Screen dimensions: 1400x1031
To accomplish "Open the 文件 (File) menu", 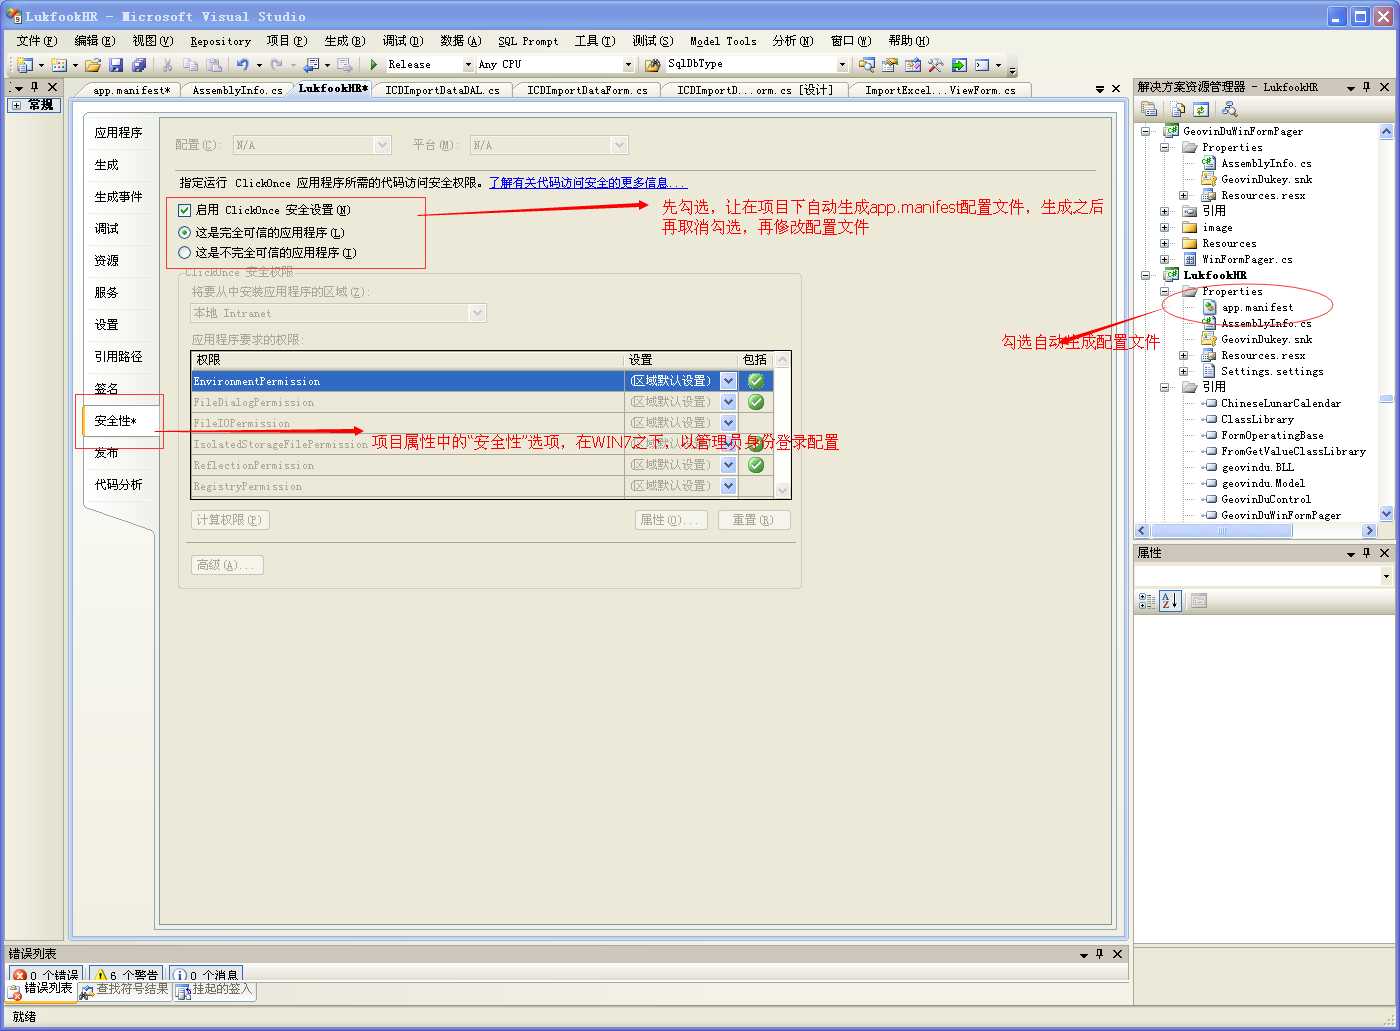I will point(36,41).
